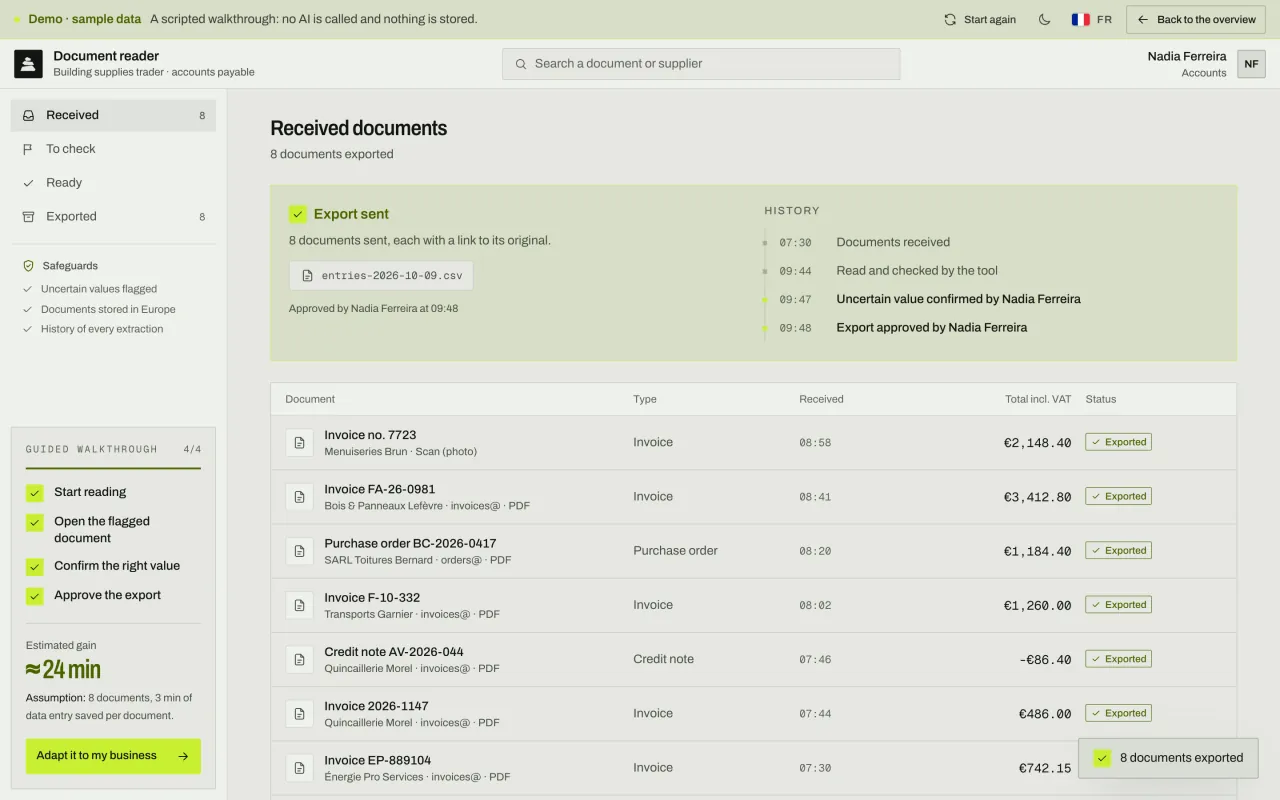The width and height of the screenshot is (1280, 800).
Task: Click the Received column header
Action: click(821, 399)
